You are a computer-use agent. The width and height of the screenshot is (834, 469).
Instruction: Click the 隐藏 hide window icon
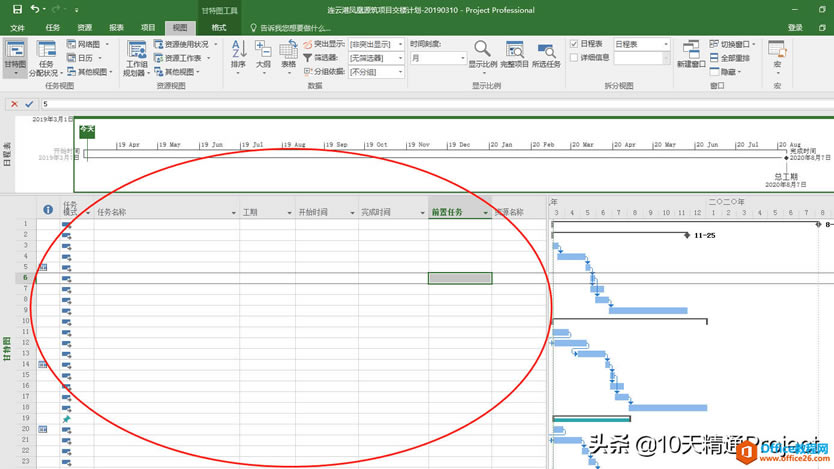coord(714,72)
